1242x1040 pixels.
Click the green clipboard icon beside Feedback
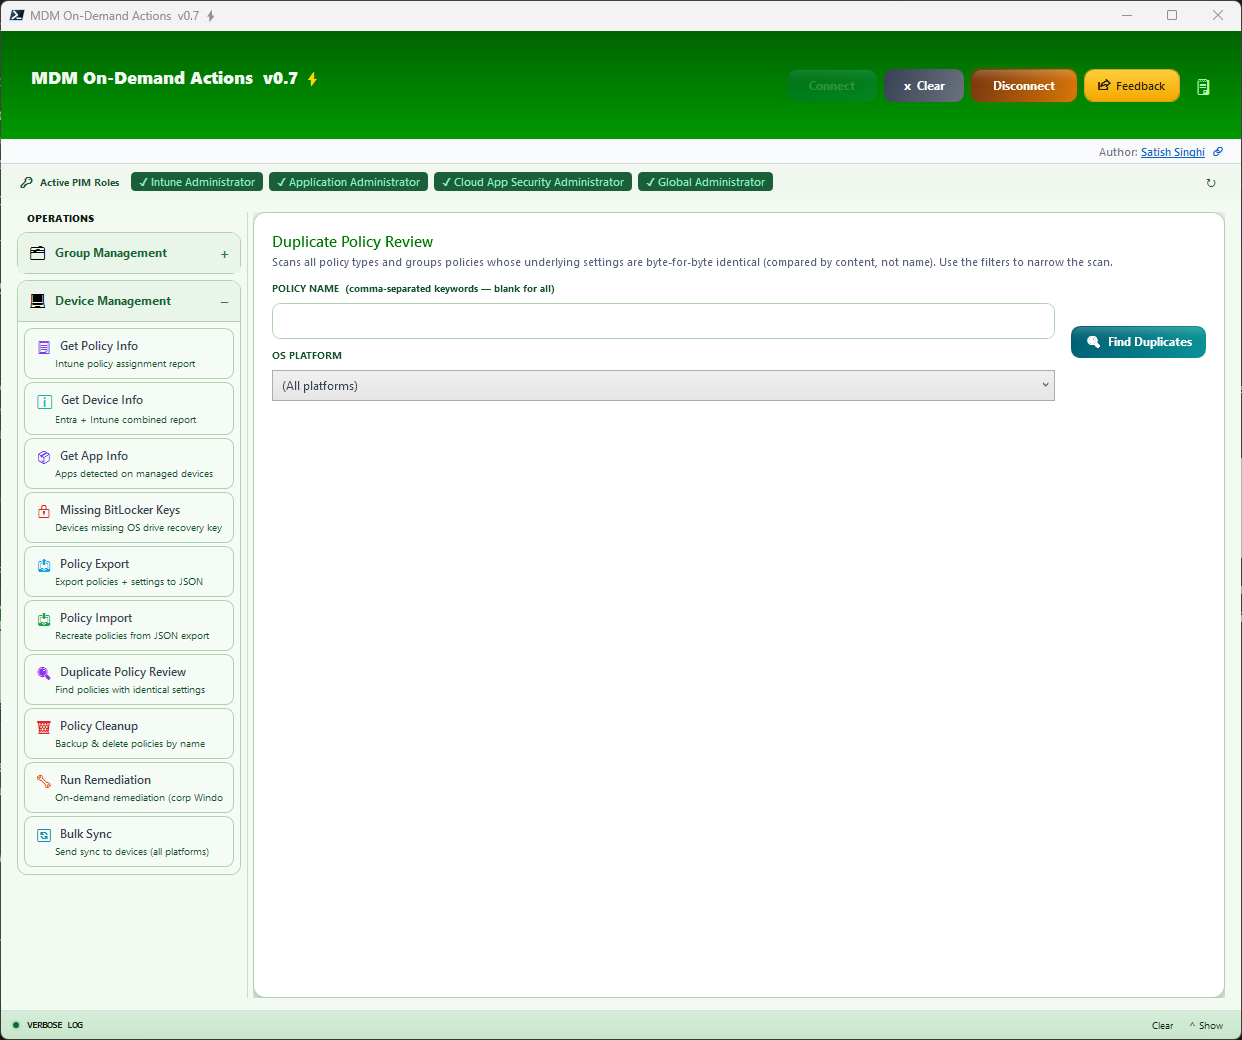[x=1203, y=87]
